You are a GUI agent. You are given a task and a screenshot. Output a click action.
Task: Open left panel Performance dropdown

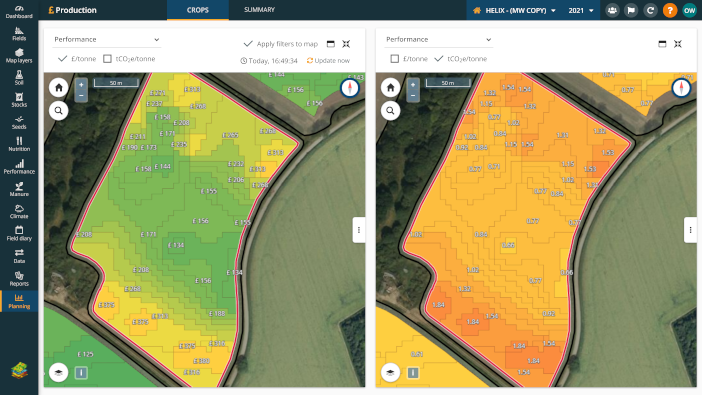[107, 39]
